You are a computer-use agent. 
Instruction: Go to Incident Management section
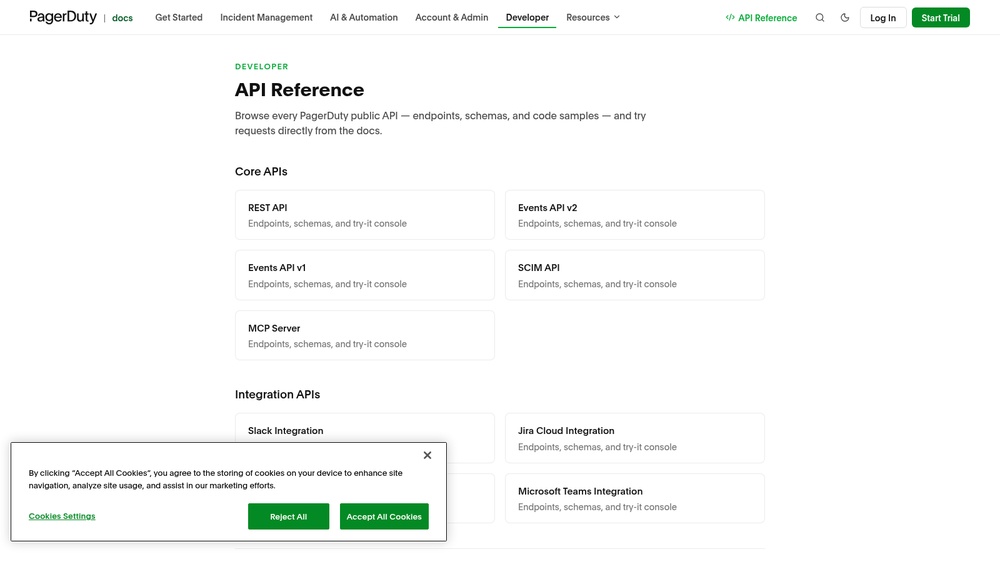pos(266,17)
